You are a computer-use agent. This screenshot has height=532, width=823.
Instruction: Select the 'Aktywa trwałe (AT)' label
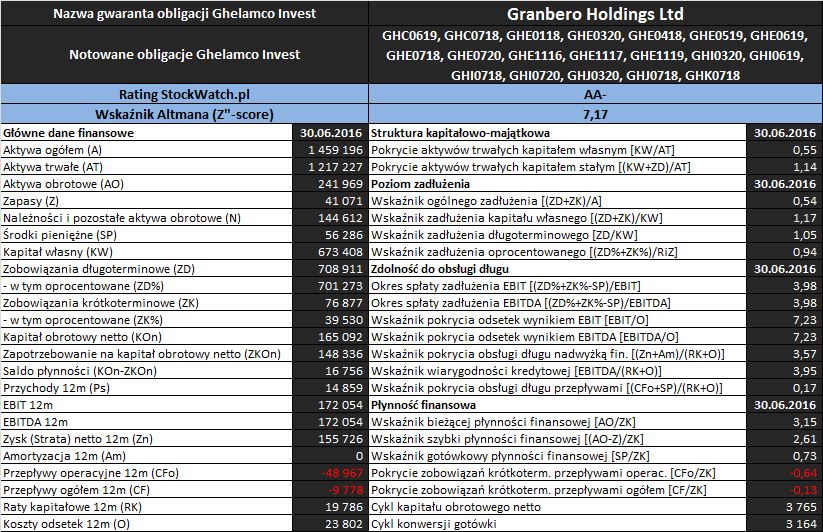point(53,167)
